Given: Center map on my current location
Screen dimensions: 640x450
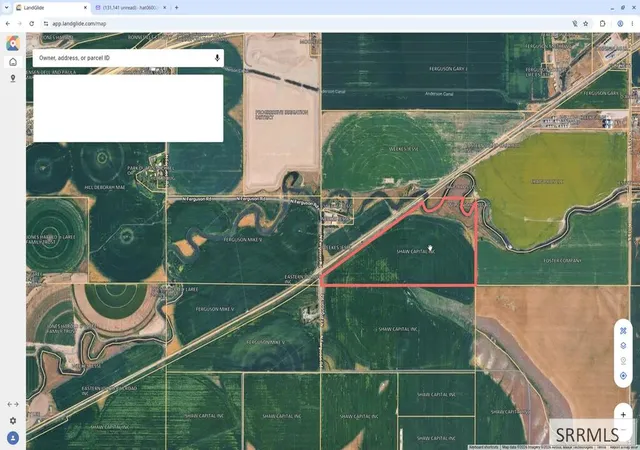Looking at the screenshot, I should point(623,376).
